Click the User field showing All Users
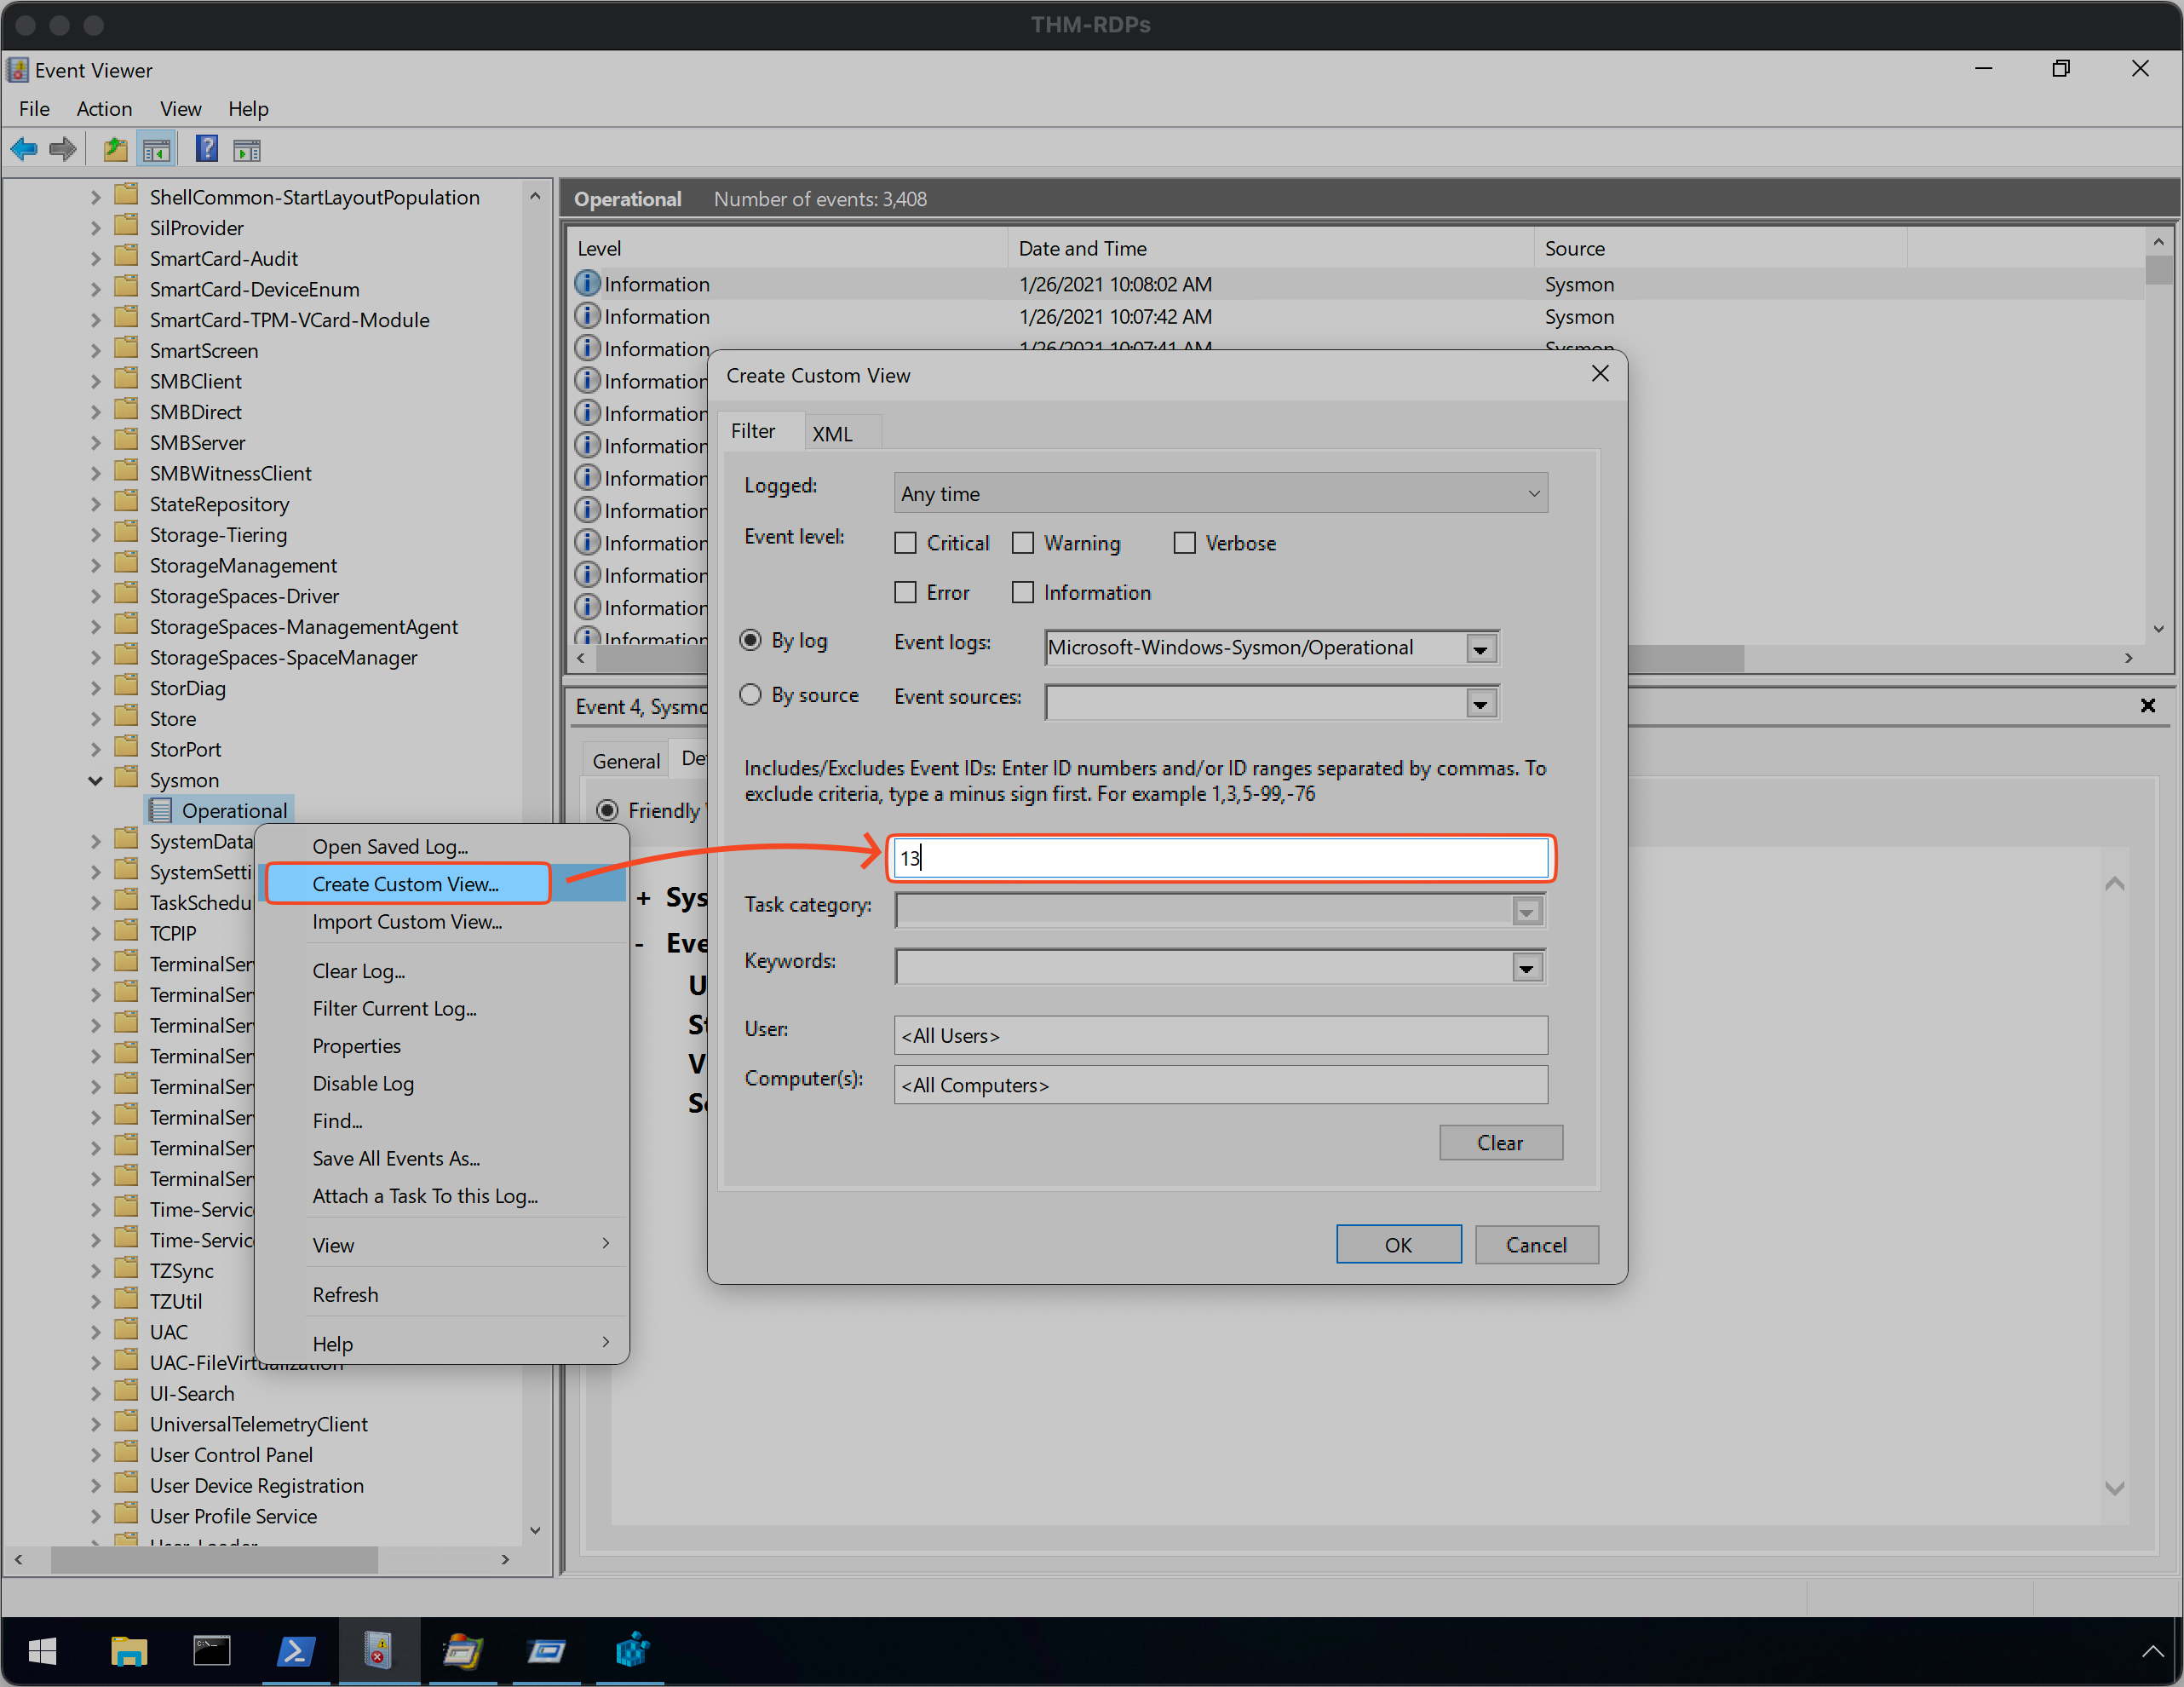This screenshot has width=2184, height=1687. coord(1220,1035)
